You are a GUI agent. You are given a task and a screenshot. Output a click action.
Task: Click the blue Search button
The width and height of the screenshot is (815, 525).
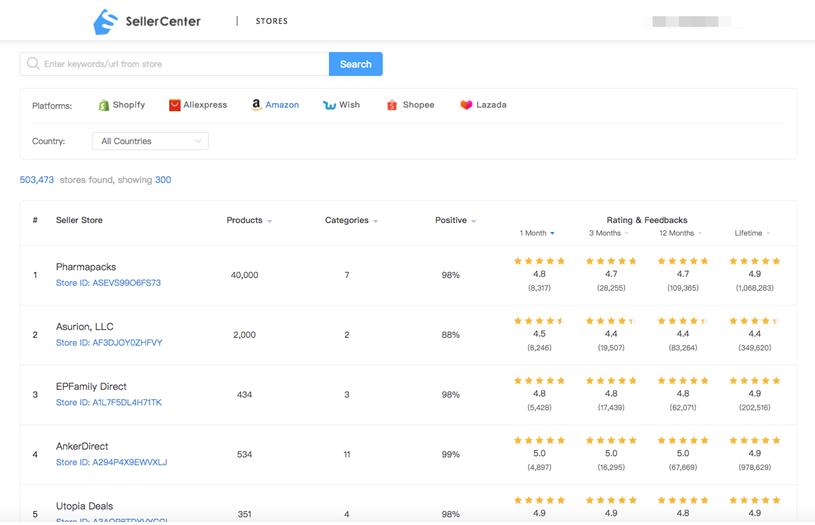point(356,64)
